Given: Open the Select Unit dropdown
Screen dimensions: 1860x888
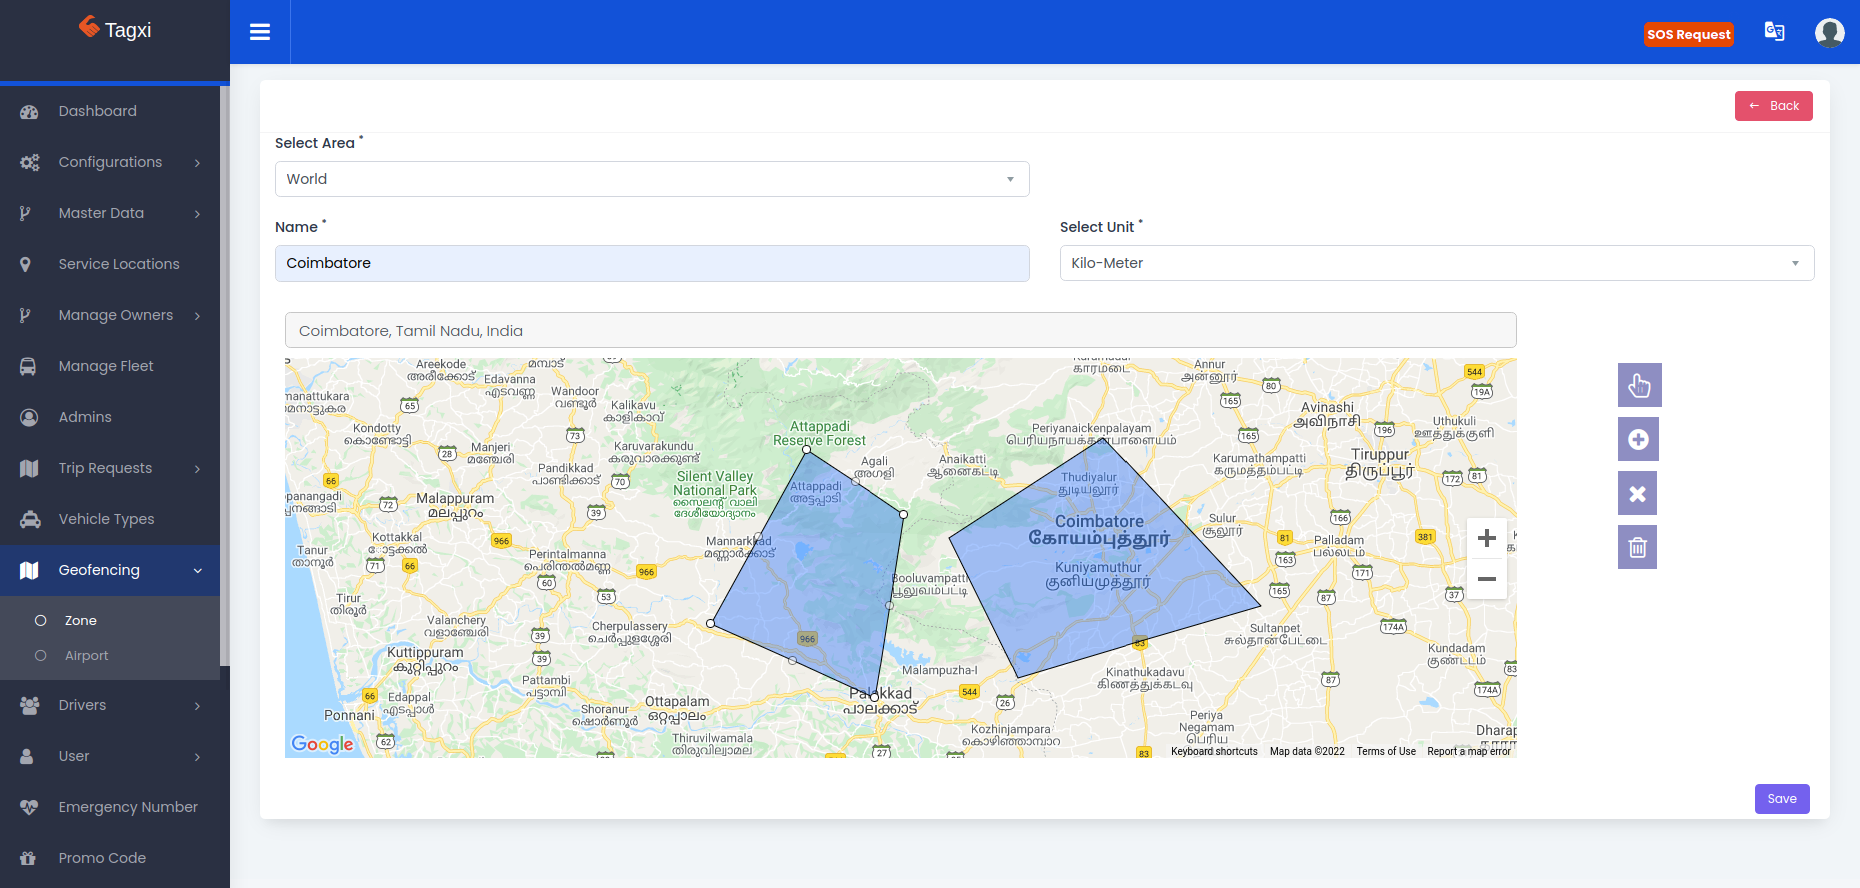Looking at the screenshot, I should (x=1436, y=263).
